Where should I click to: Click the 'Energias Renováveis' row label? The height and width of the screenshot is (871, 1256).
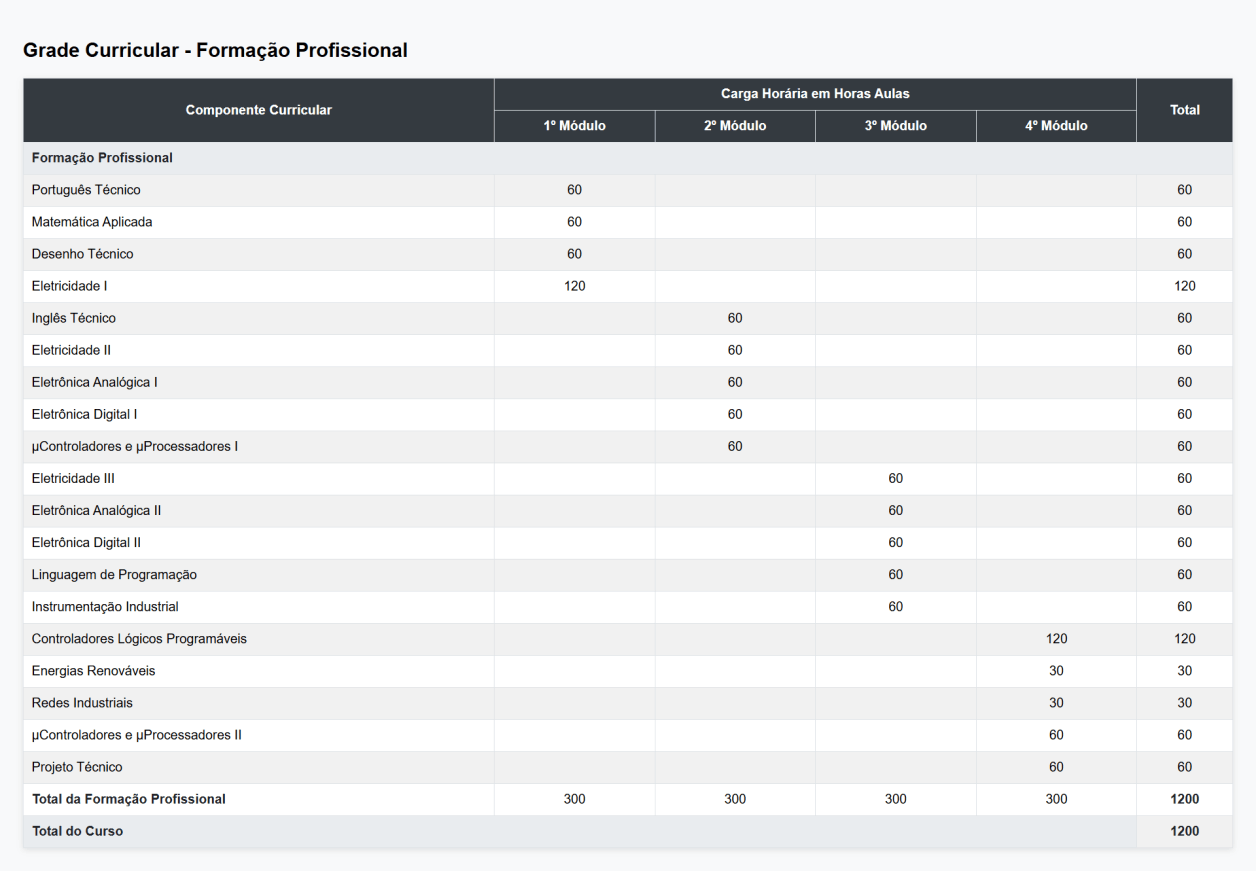click(x=94, y=670)
